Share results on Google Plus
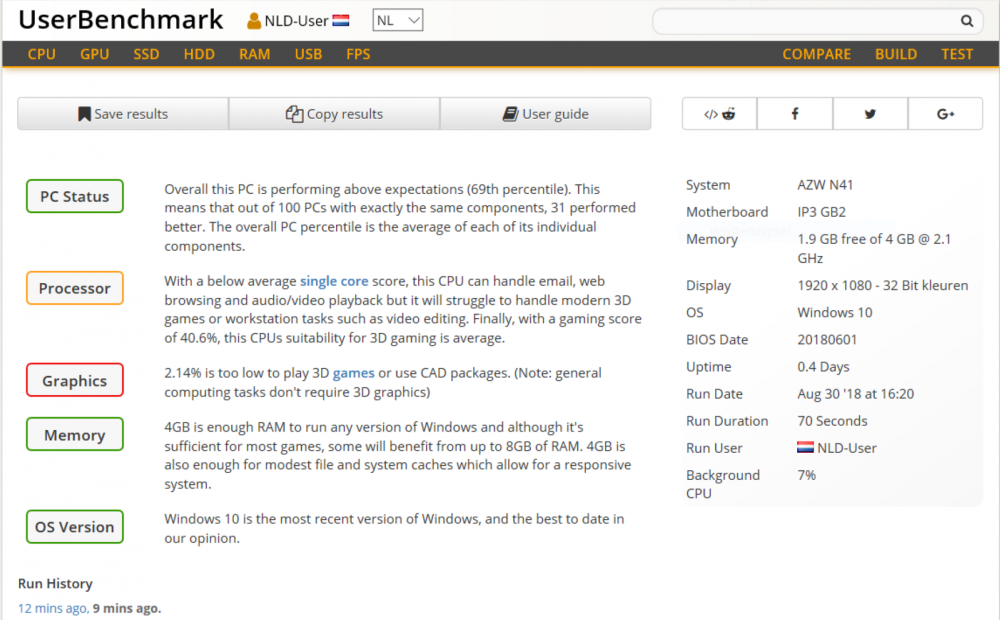This screenshot has height=620, width=1000. [x=945, y=114]
